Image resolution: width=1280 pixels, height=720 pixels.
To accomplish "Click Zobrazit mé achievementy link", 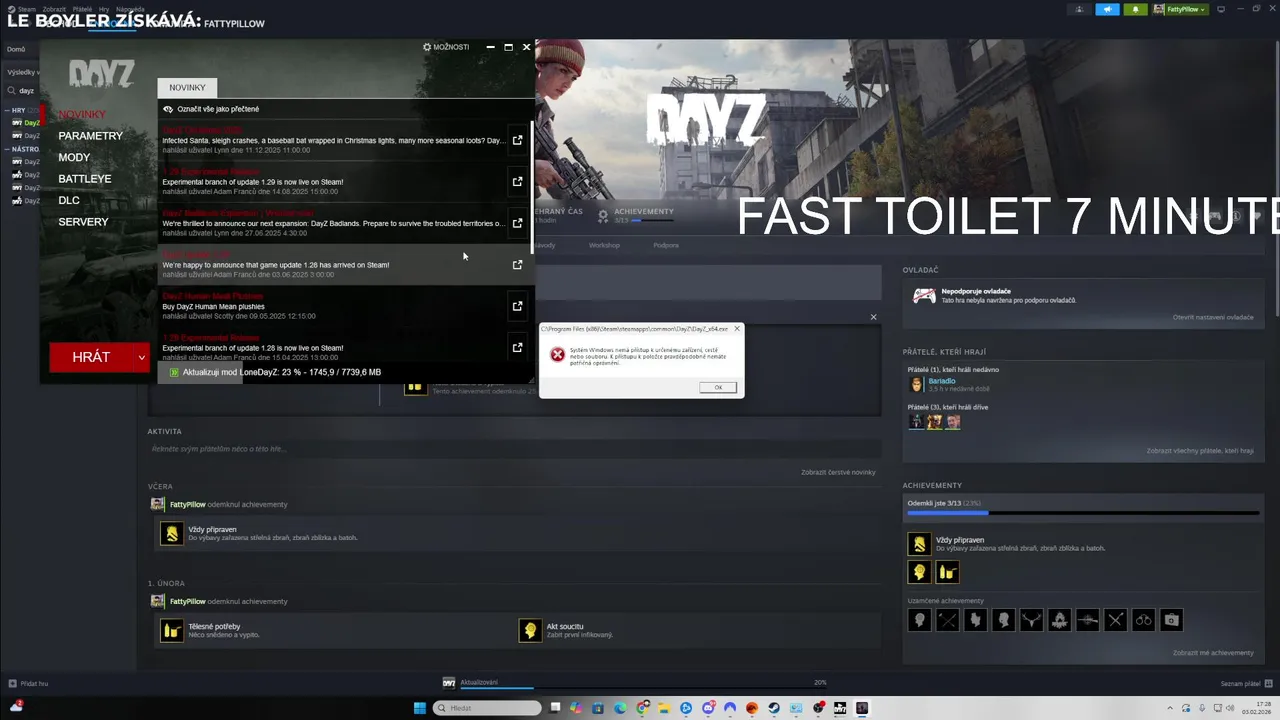I will point(1213,653).
